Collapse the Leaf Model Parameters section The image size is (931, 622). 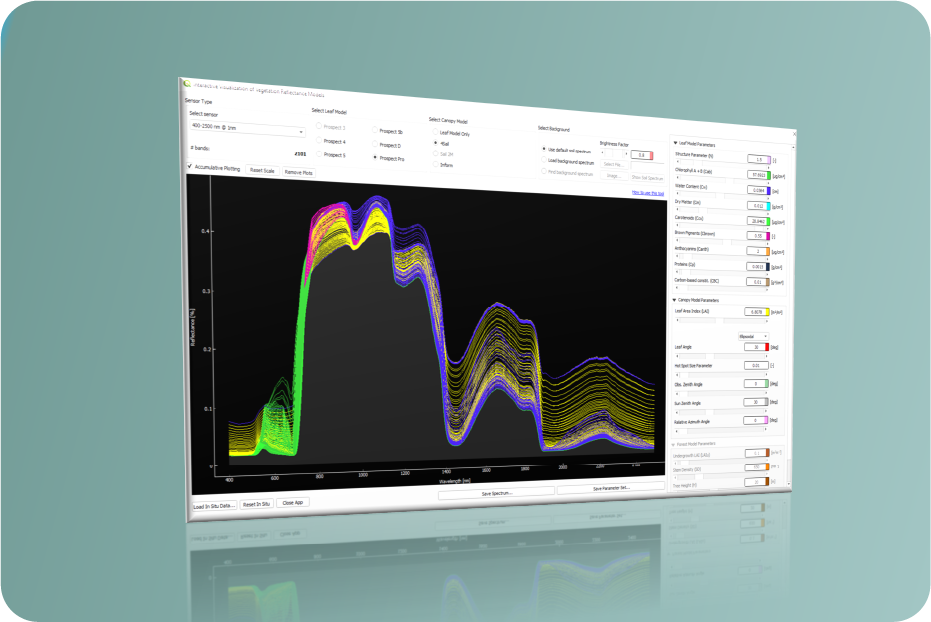(675, 143)
